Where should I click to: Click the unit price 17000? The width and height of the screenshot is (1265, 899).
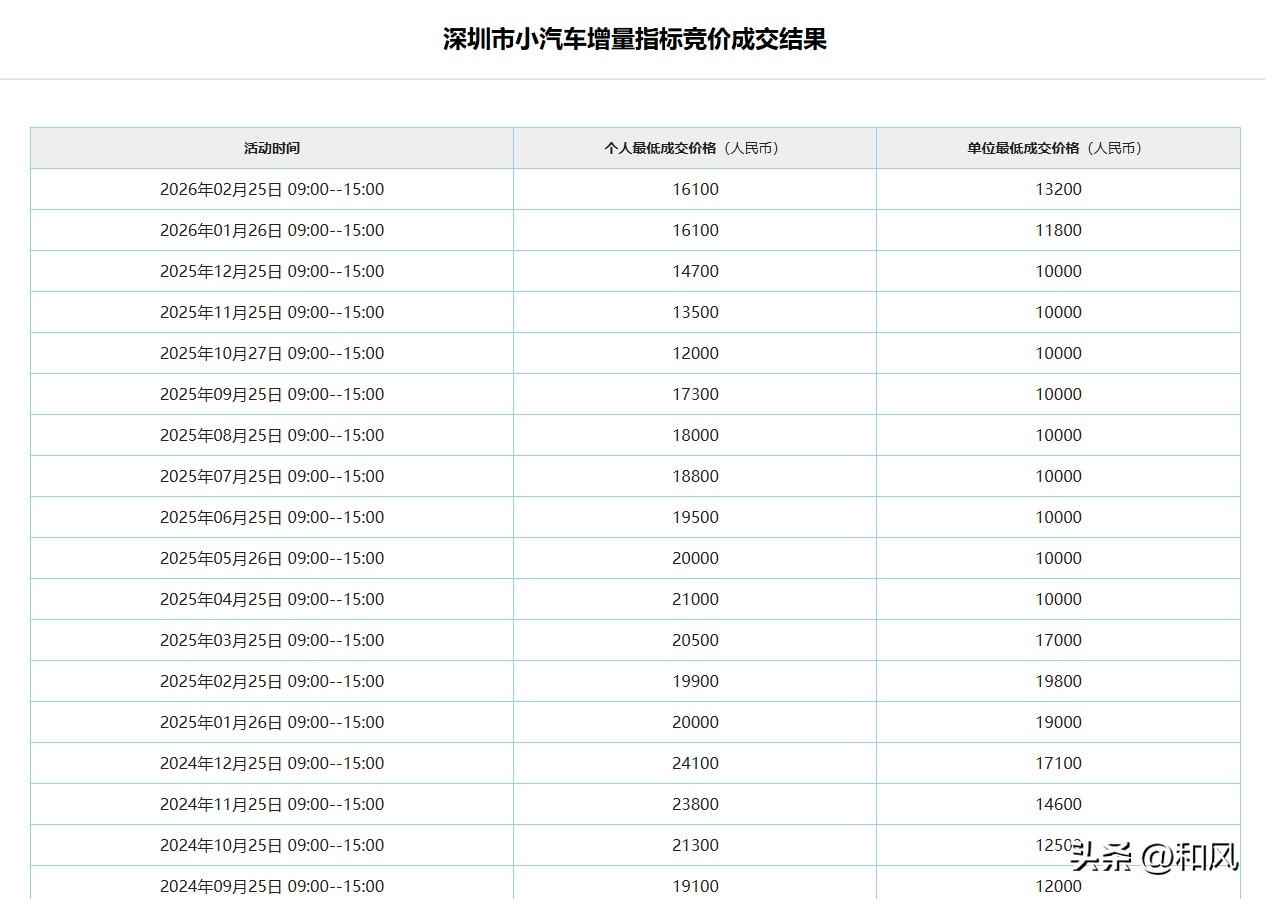click(x=1058, y=640)
